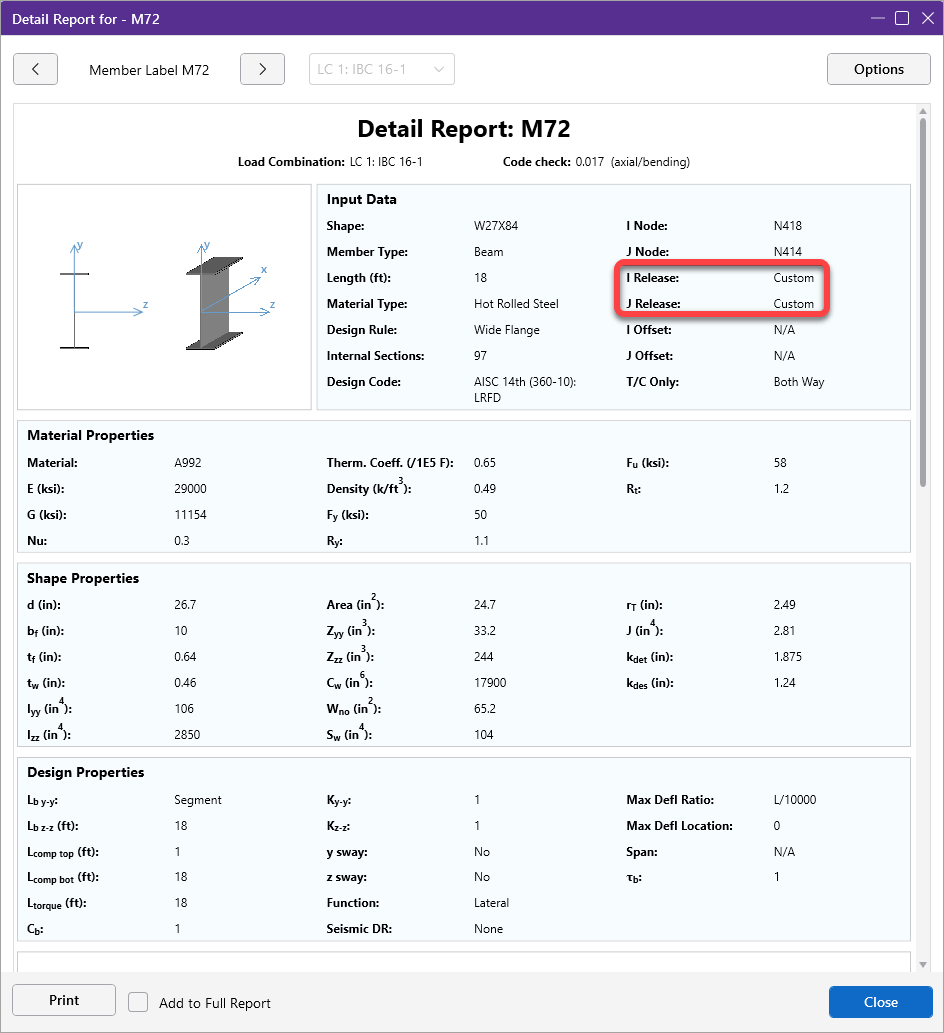Select the W27X84 shape value
The image size is (944, 1033).
click(x=495, y=226)
